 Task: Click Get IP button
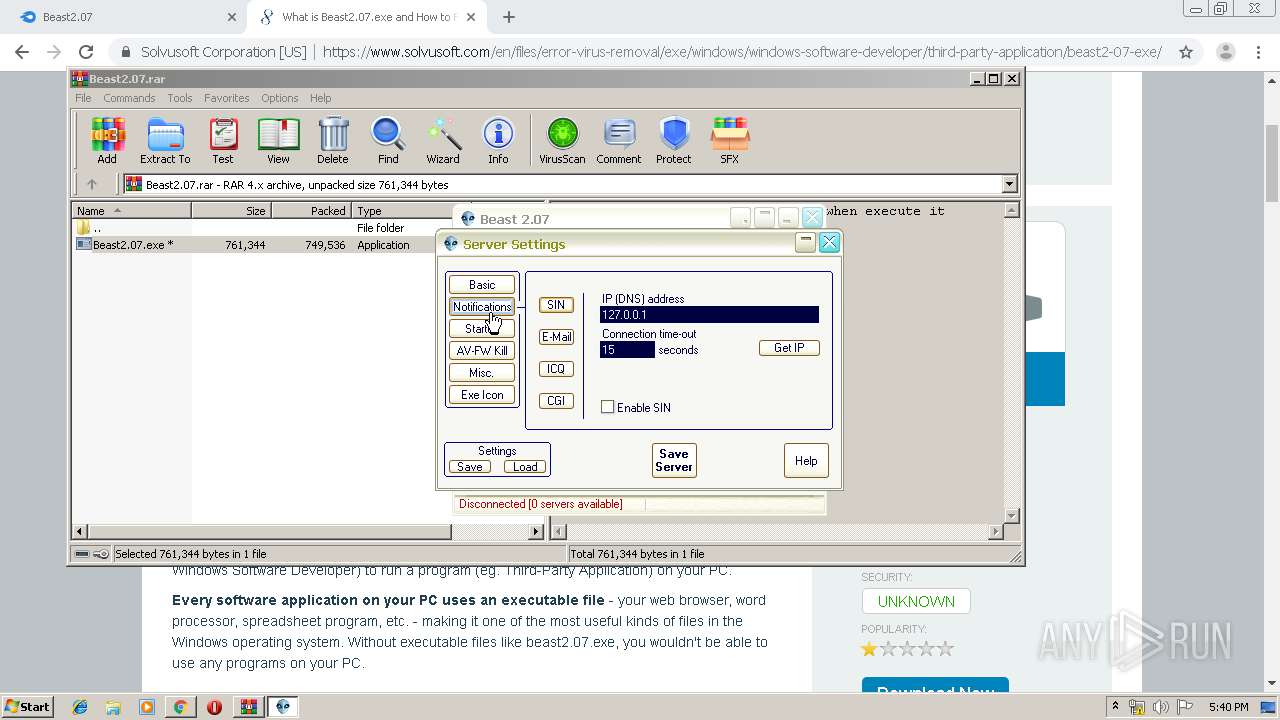tap(789, 348)
